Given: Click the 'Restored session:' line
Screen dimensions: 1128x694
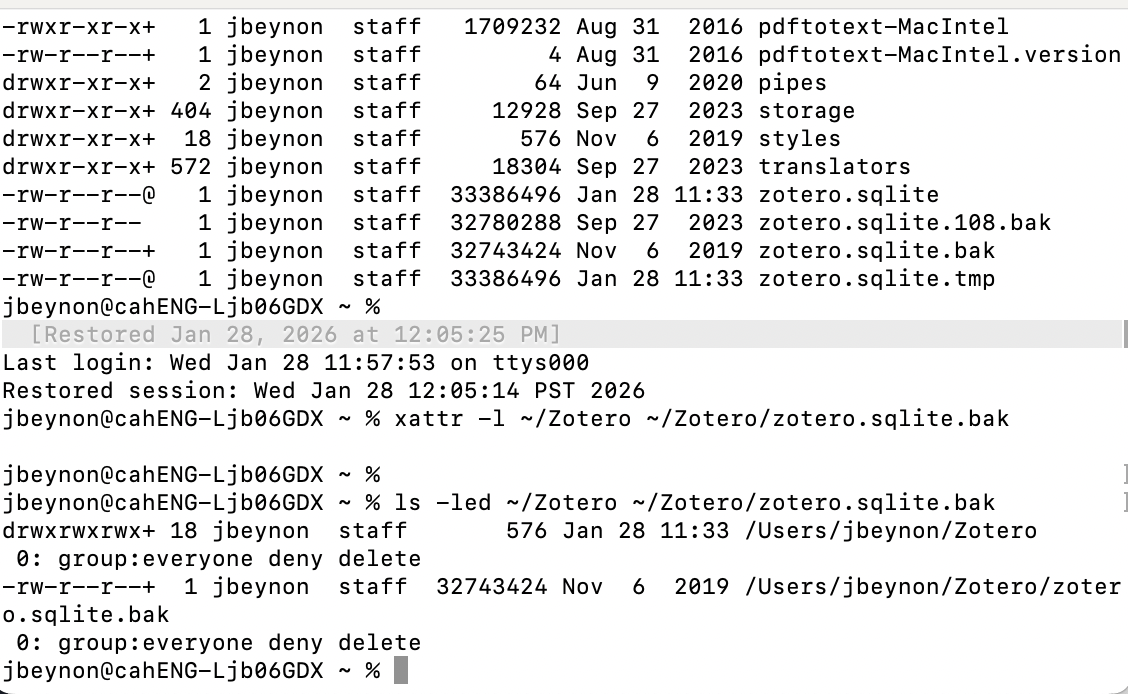Looking at the screenshot, I should pyautogui.click(x=324, y=391).
